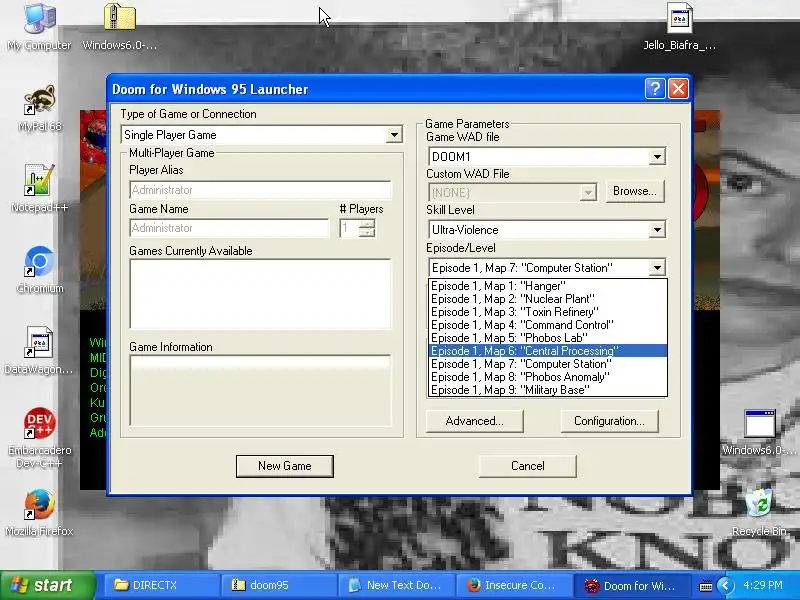
Task: Launch Notepad++ desktop shortcut
Action: (x=39, y=188)
